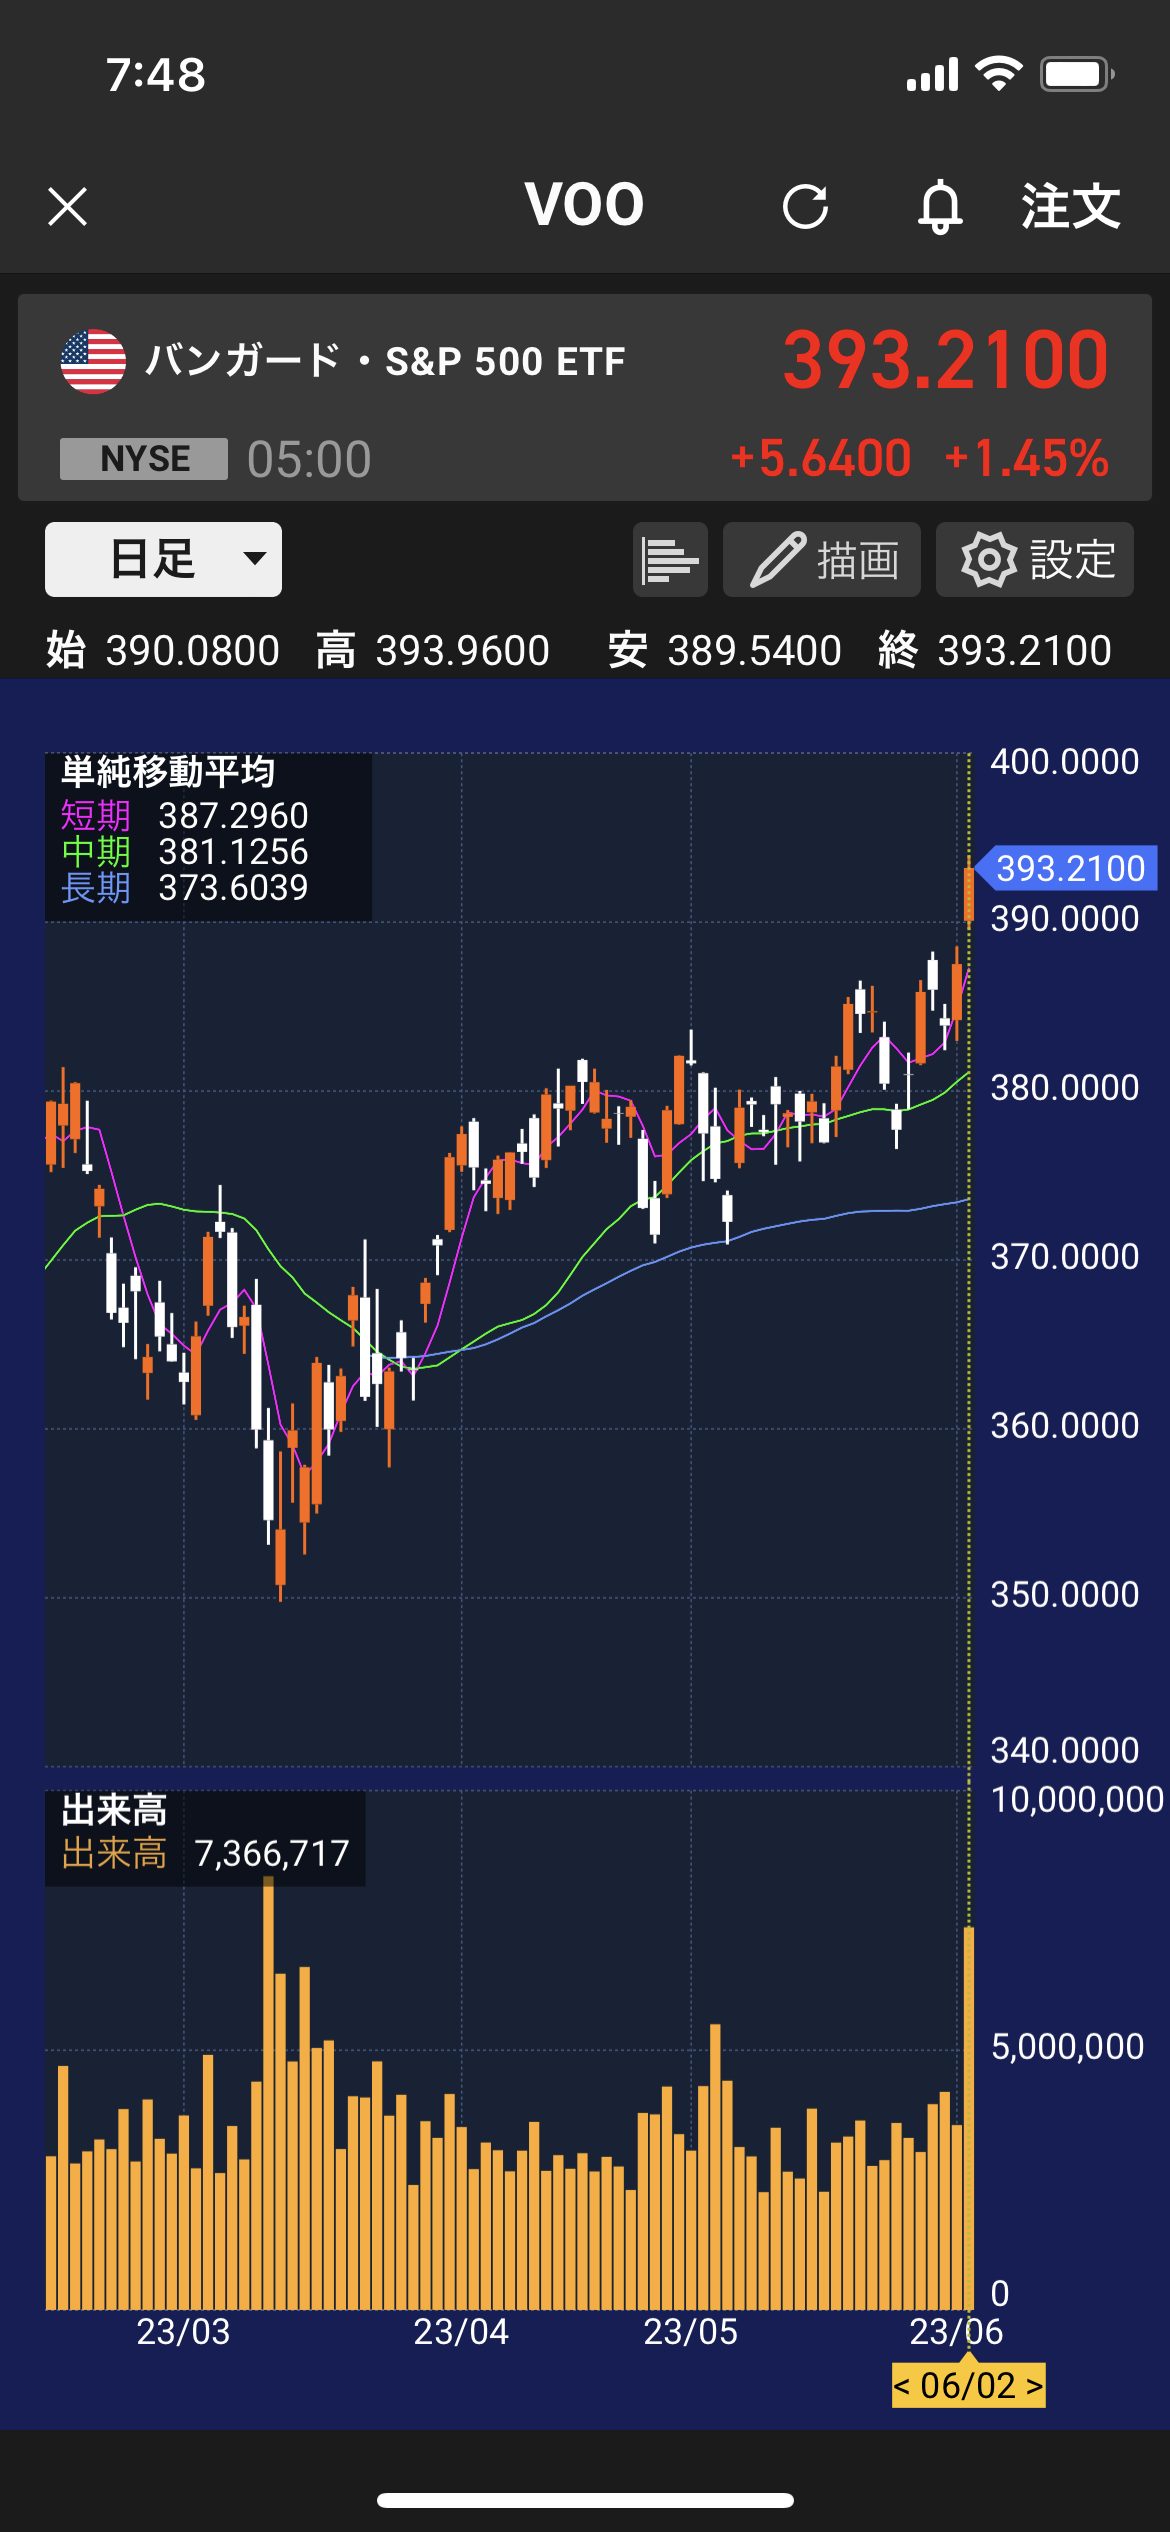This screenshot has width=1170, height=2532.
Task: Tap the 注文 order button
Action: (1070, 207)
